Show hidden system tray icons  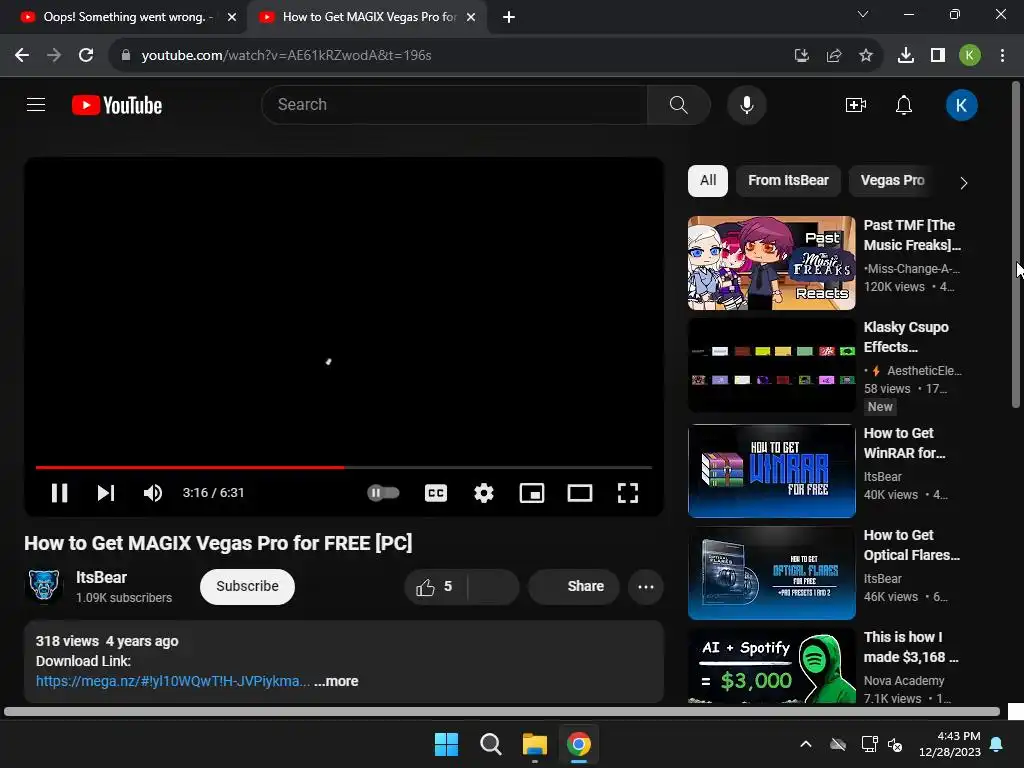click(806, 744)
